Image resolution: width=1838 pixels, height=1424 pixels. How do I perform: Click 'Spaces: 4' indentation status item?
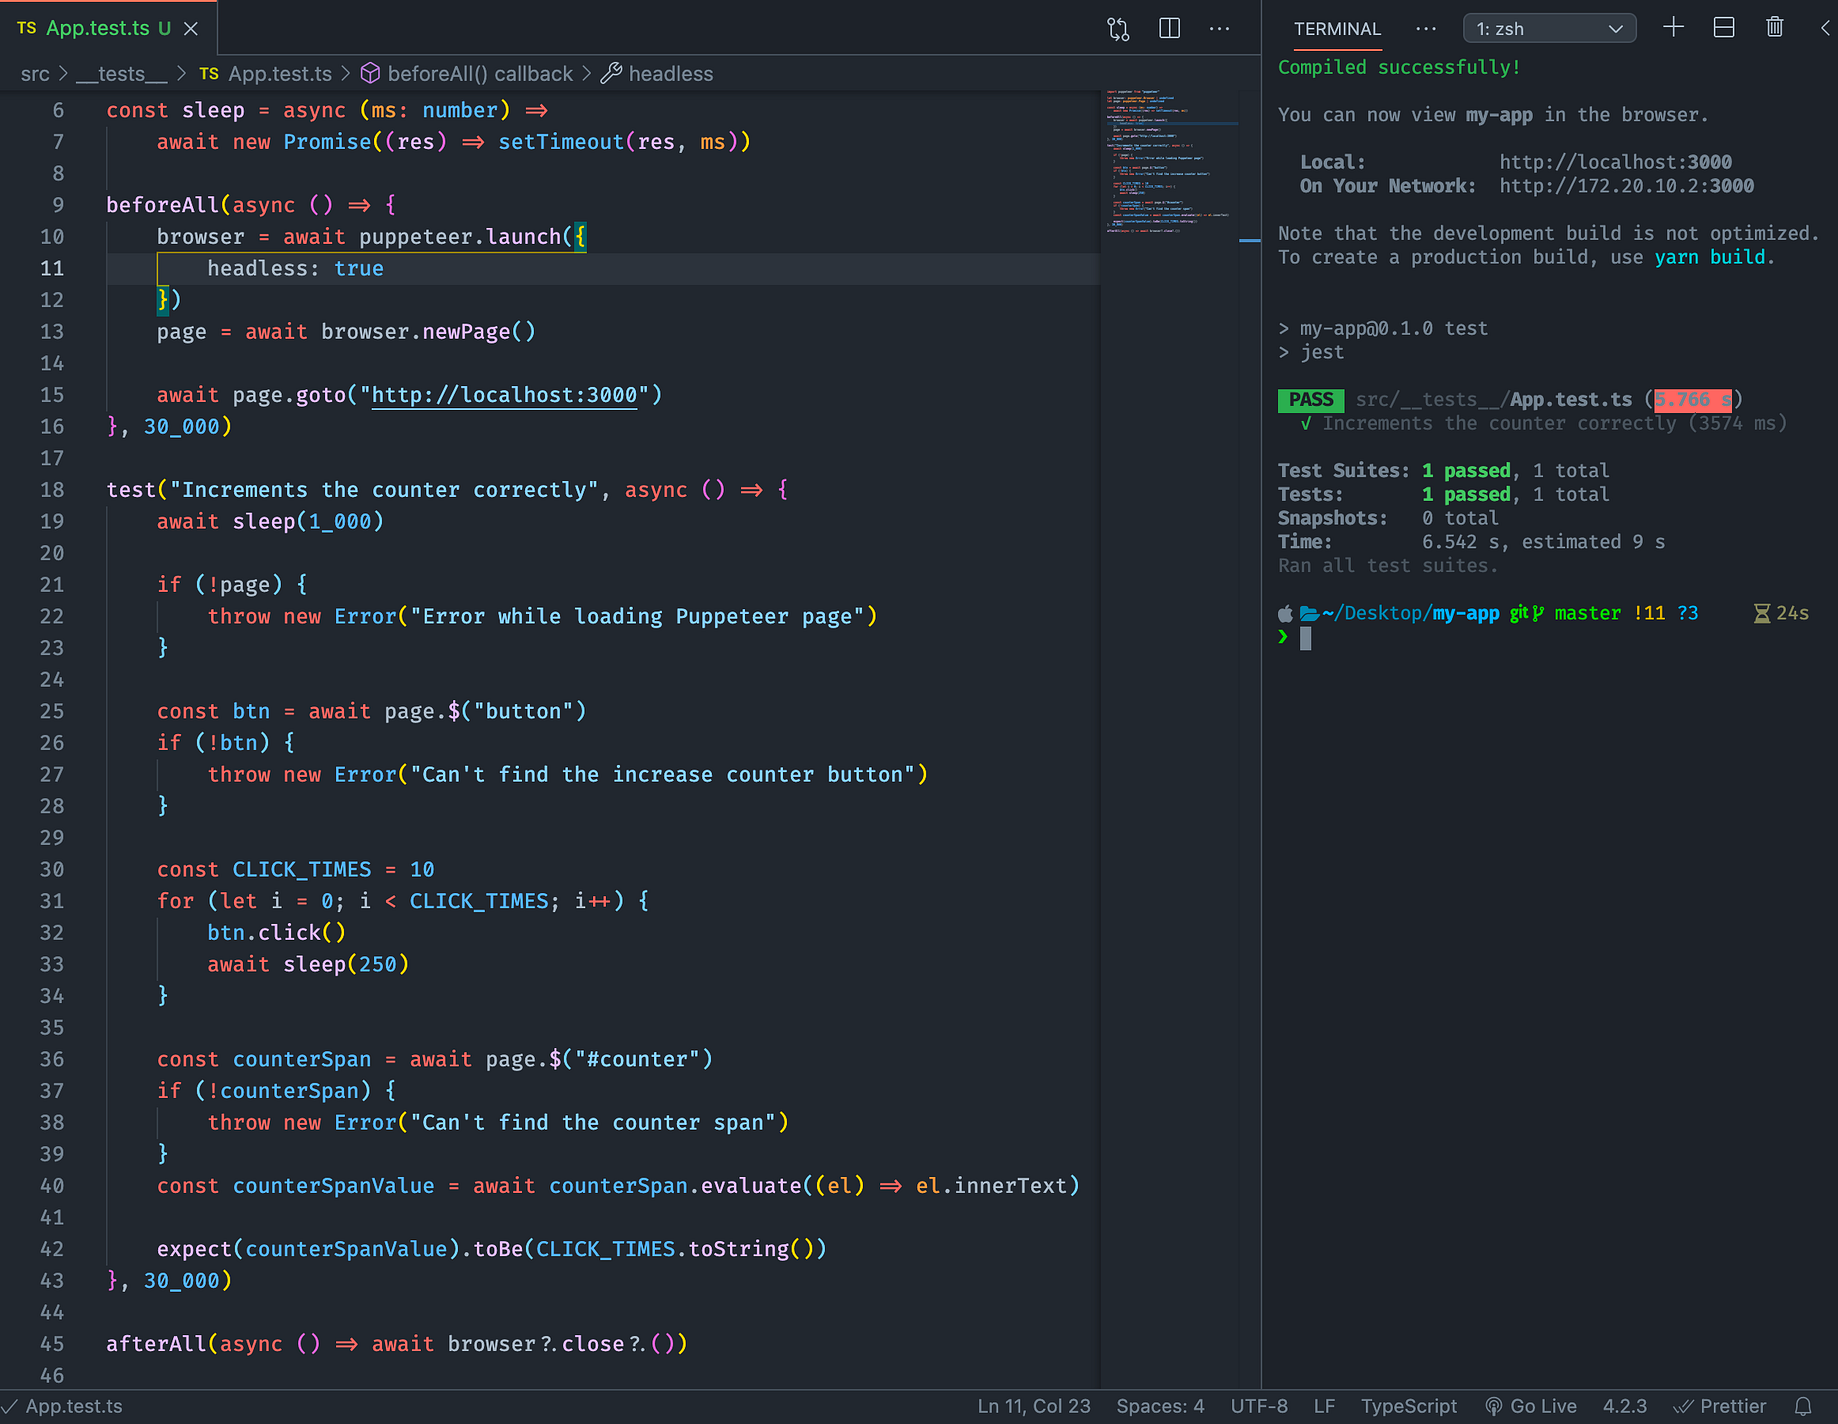[x=1159, y=1405]
